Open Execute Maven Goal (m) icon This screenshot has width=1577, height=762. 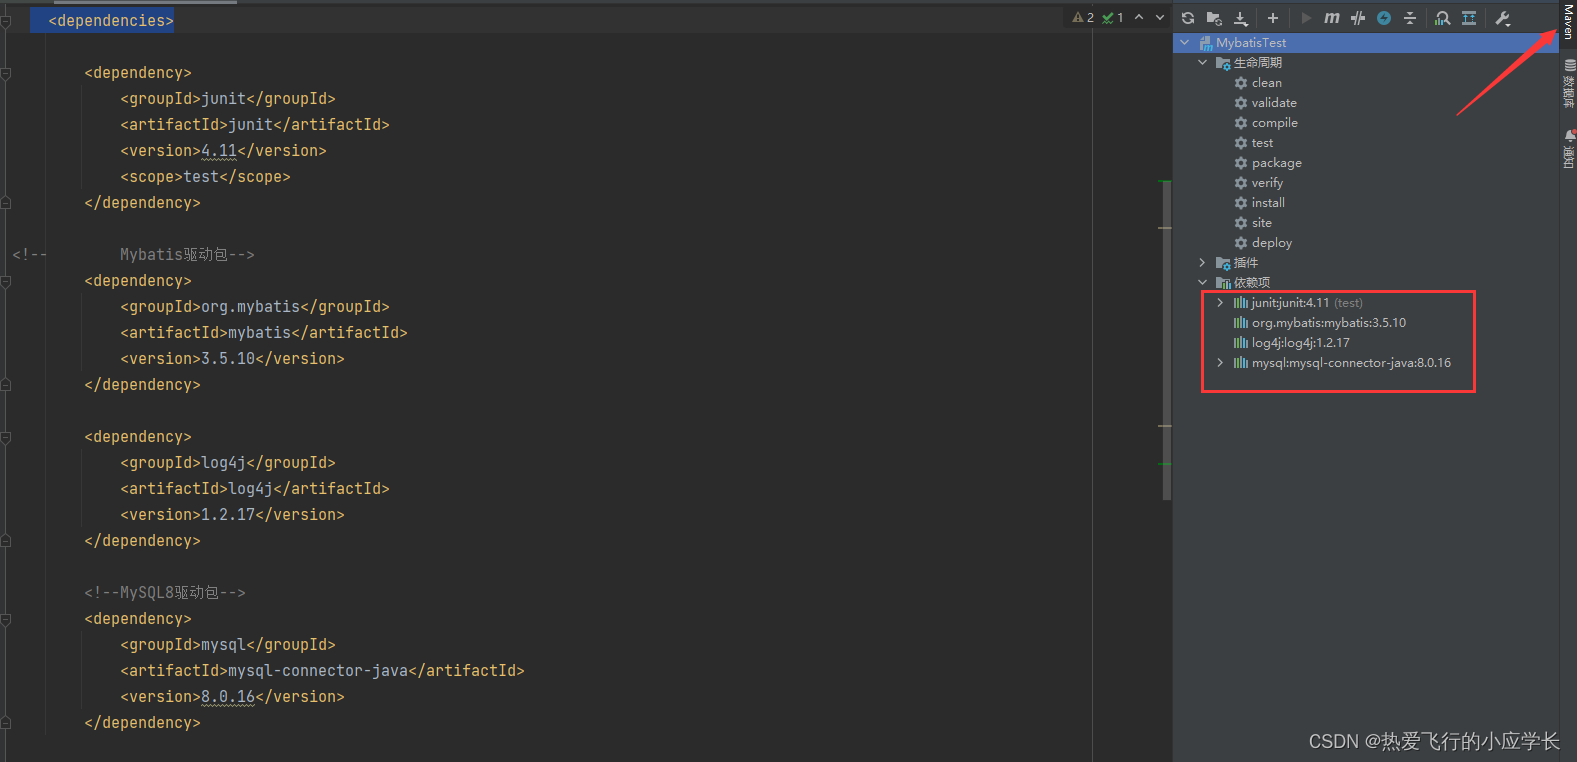1332,18
